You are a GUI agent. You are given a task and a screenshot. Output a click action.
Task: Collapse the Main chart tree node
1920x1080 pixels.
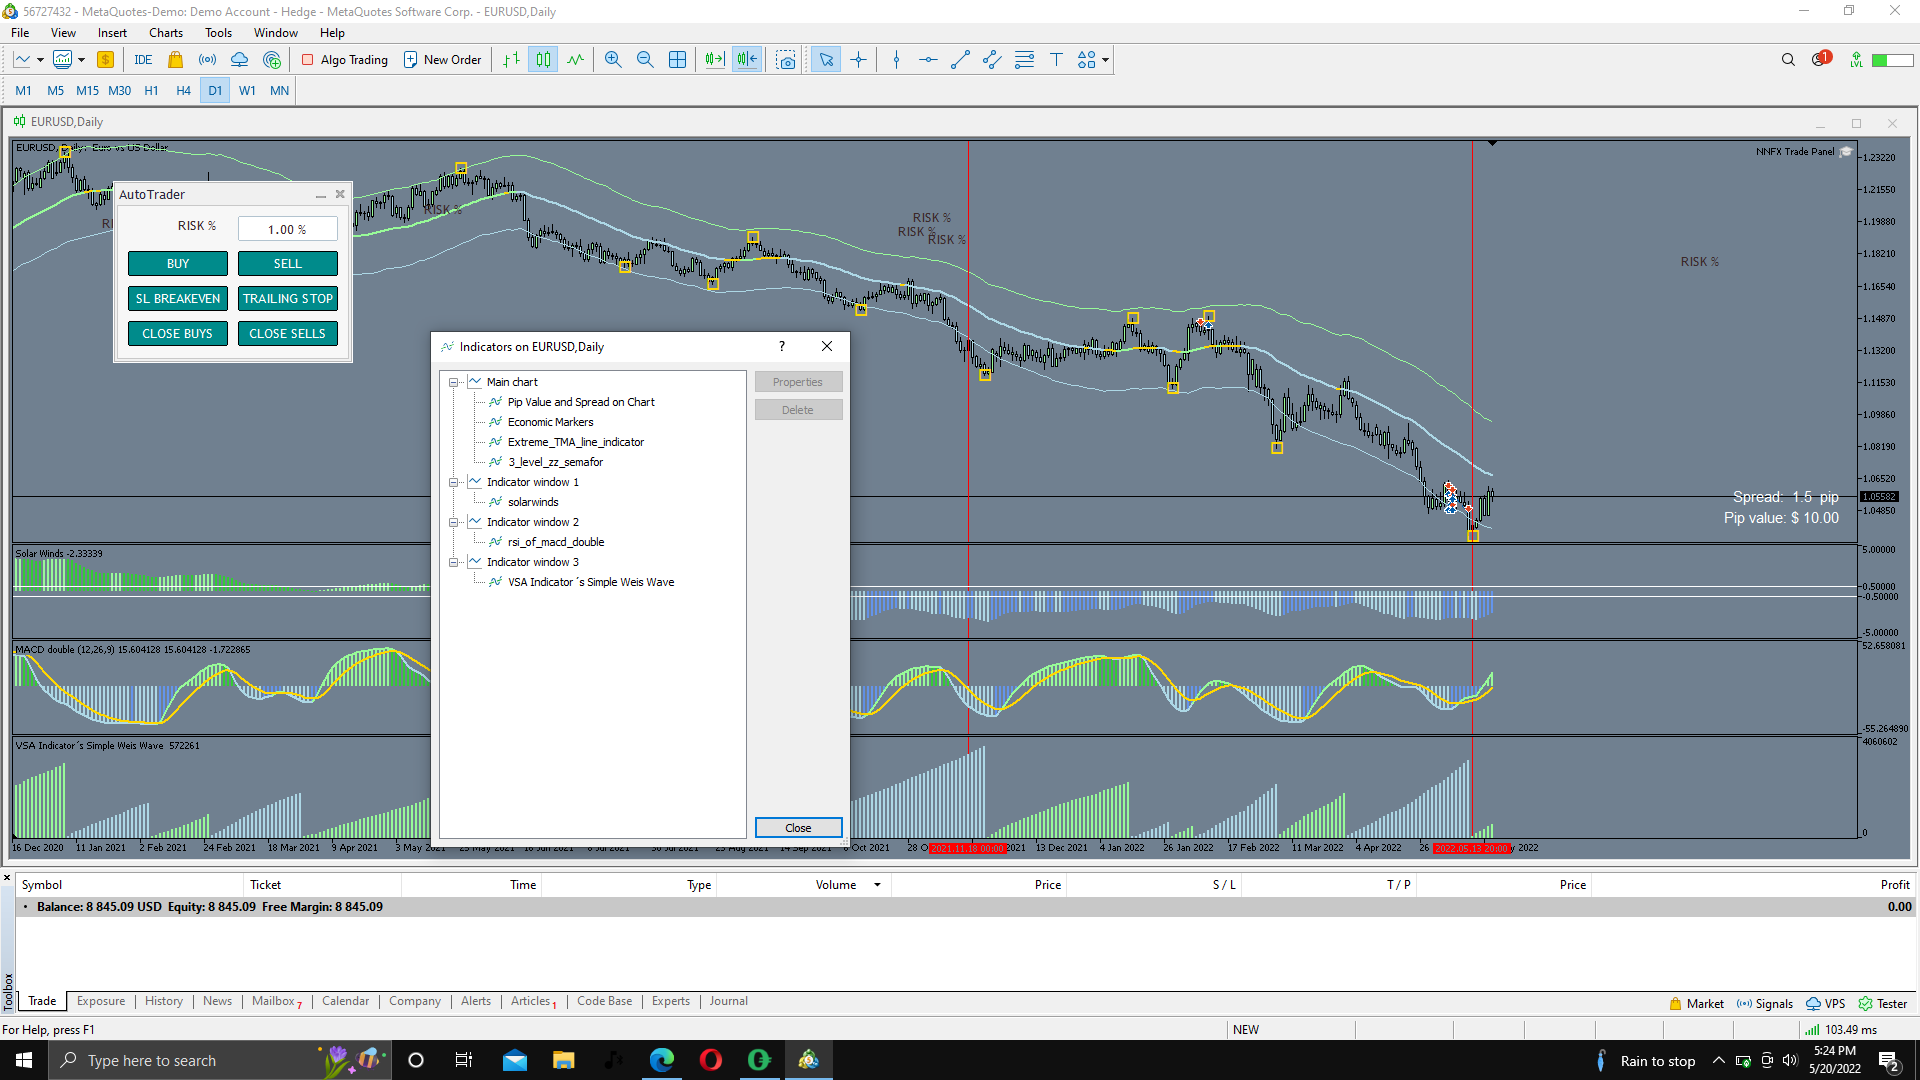coord(454,382)
